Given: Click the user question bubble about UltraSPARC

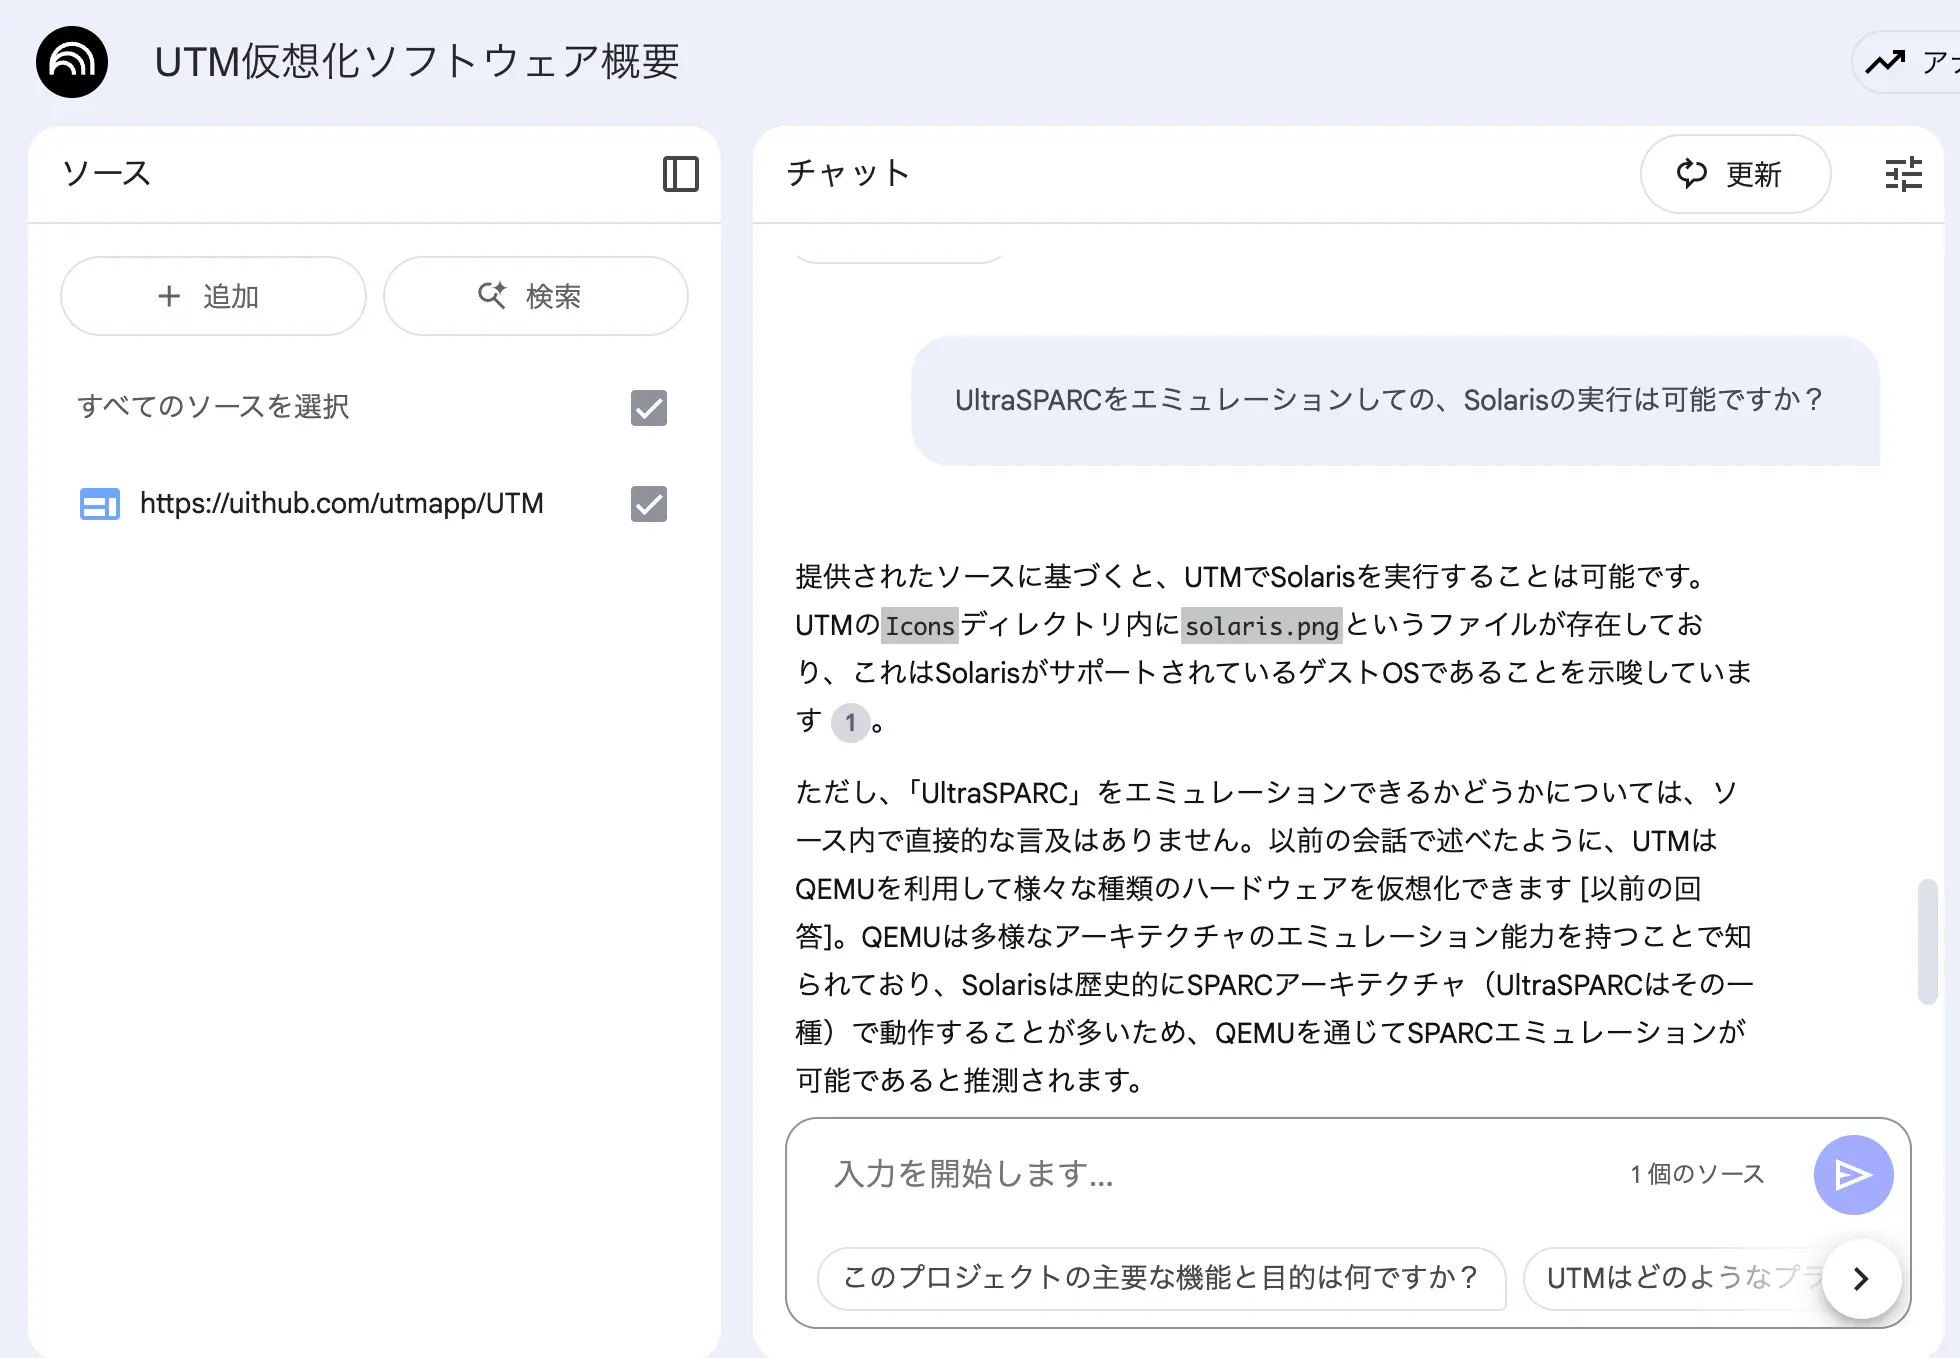Looking at the screenshot, I should (x=1395, y=400).
